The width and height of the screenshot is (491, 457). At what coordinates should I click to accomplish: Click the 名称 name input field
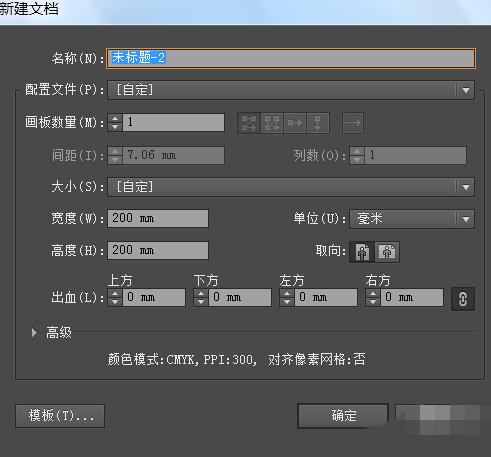[x=291, y=58]
